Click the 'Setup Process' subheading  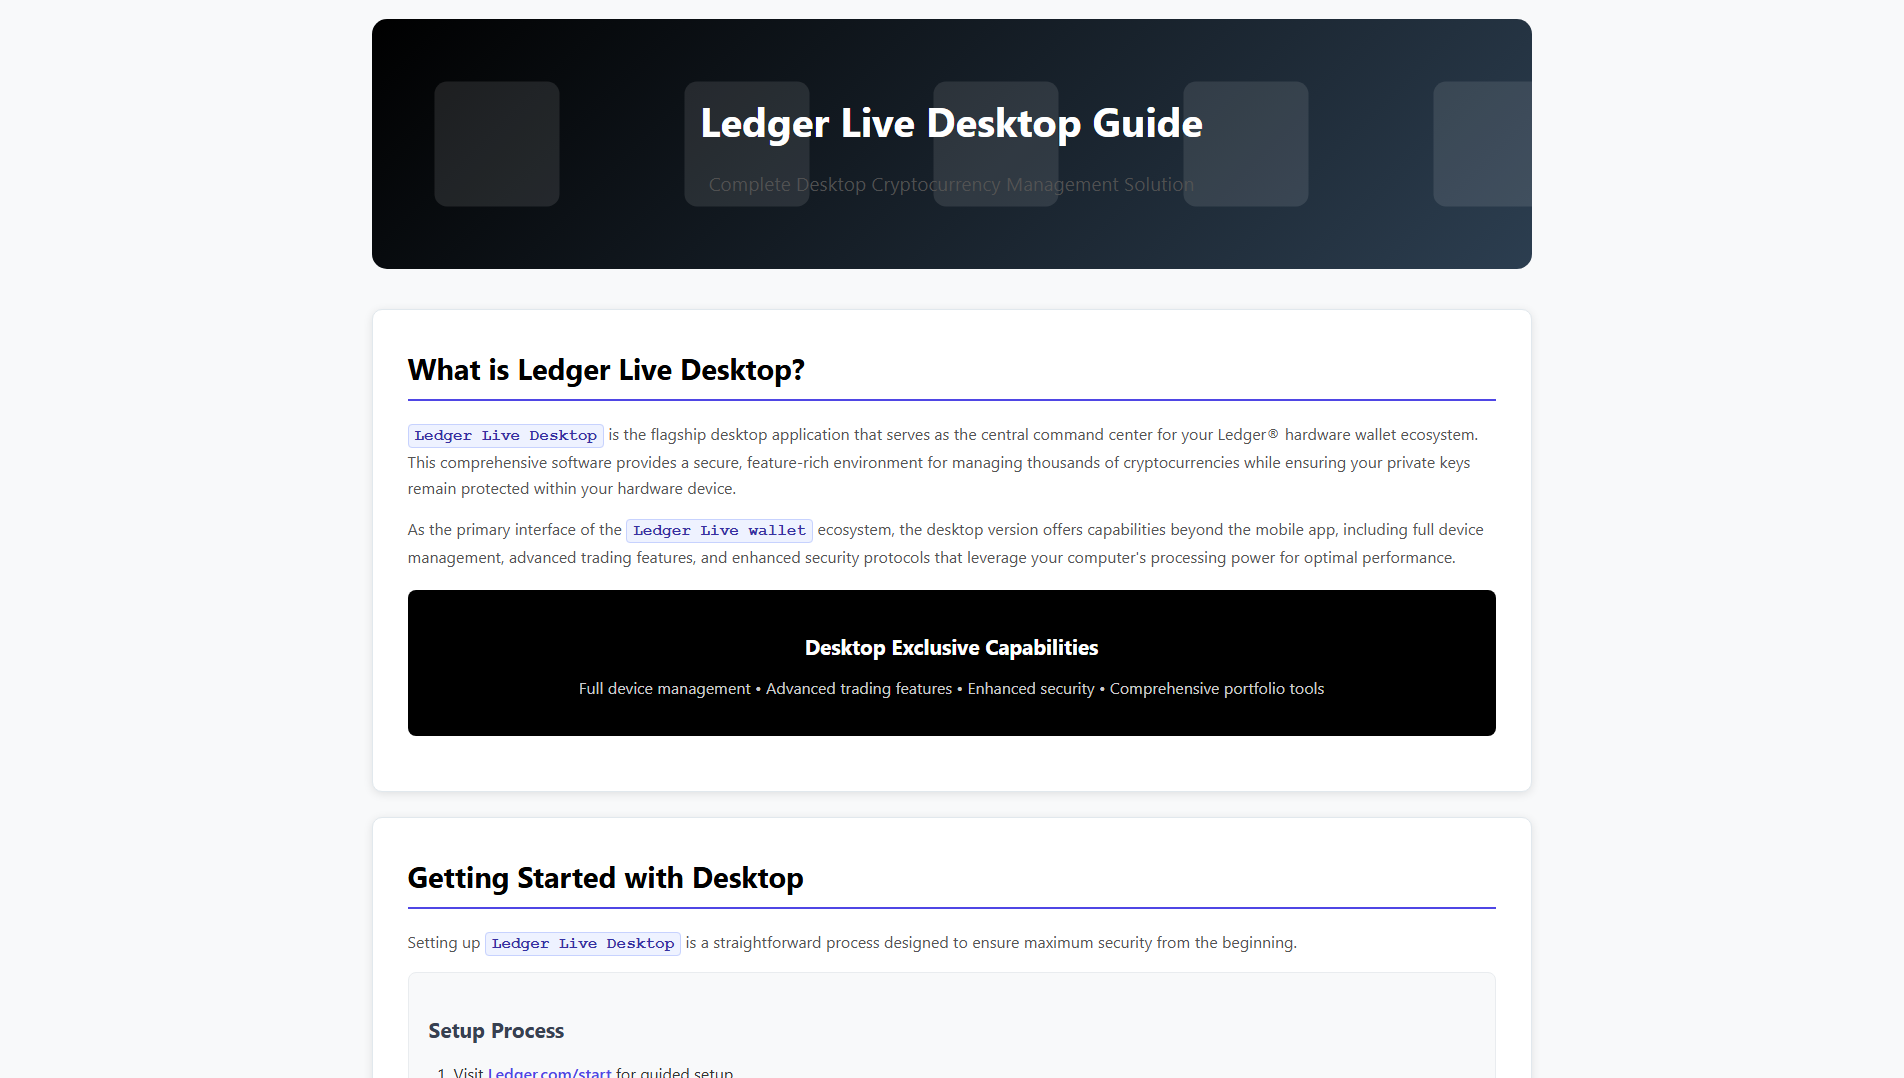tap(496, 1031)
